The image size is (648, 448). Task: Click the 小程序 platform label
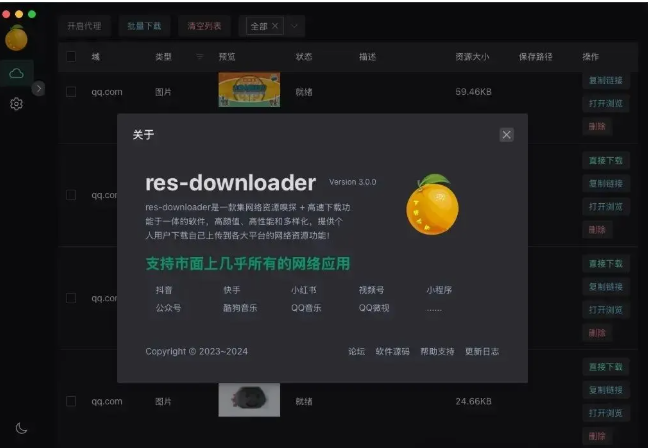pyautogui.click(x=439, y=290)
